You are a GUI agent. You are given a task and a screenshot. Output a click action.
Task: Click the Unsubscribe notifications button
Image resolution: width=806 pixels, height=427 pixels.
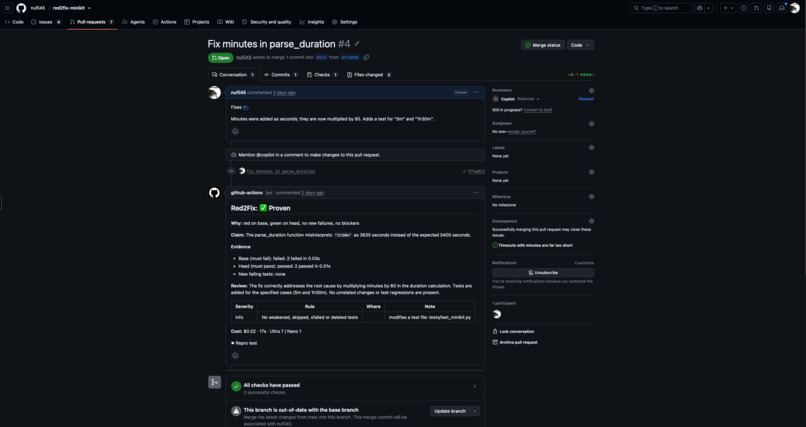[x=543, y=273]
